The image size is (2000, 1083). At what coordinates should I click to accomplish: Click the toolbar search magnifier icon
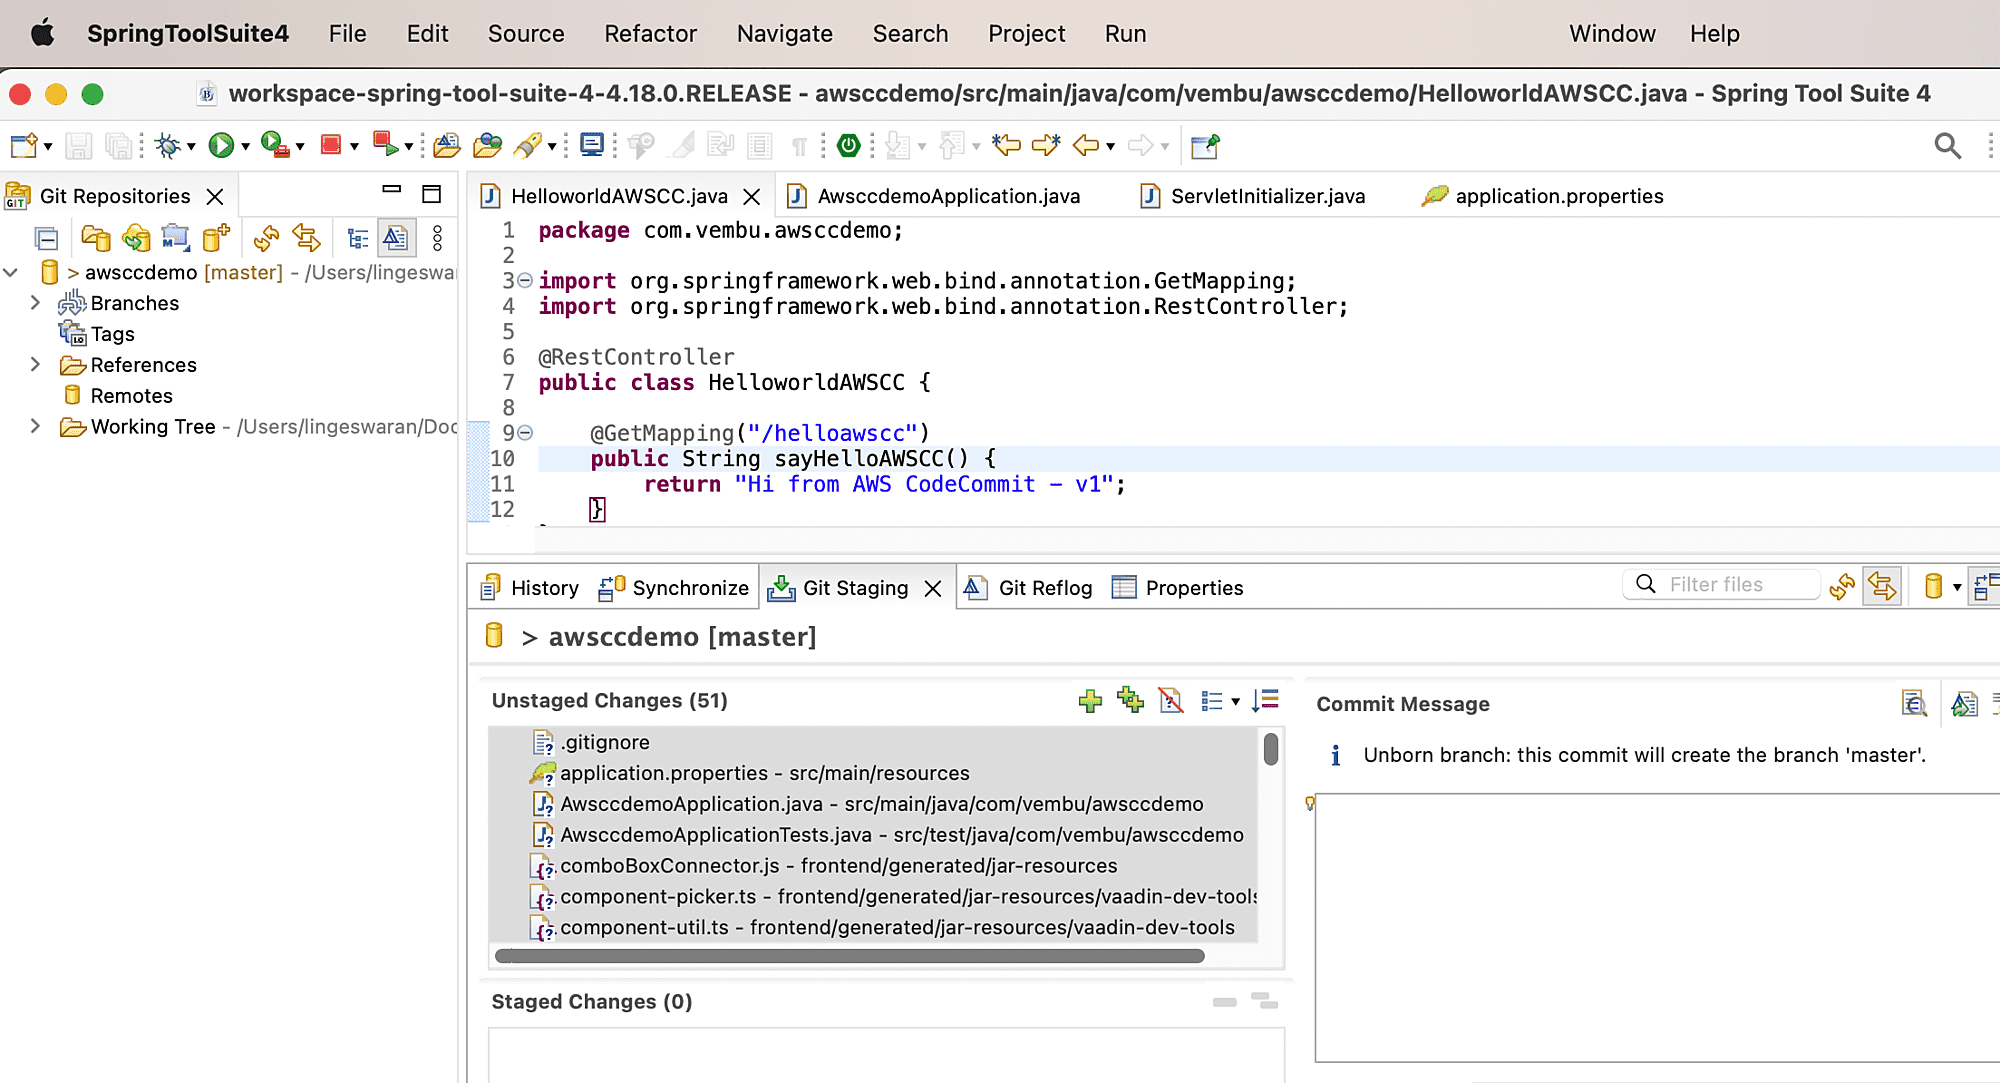[1947, 146]
